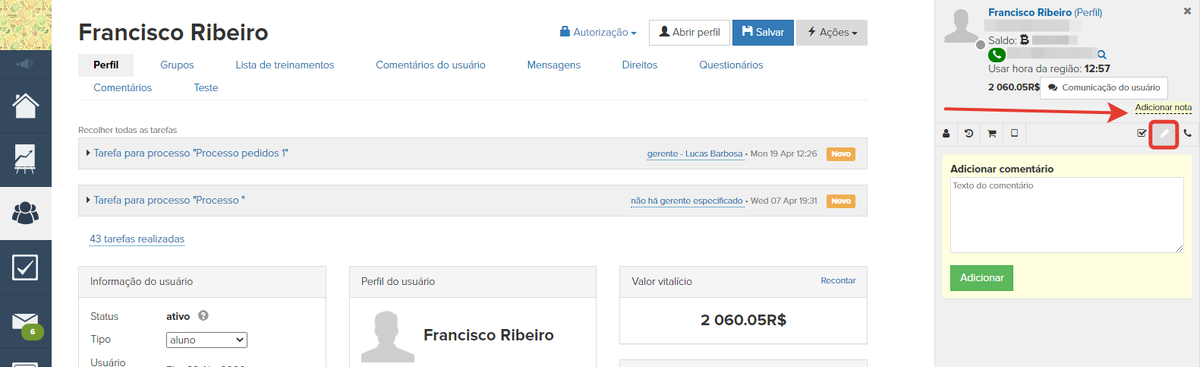Click the history clock icon in panel
Viewport: 1200px width, 367px height.
tap(969, 133)
